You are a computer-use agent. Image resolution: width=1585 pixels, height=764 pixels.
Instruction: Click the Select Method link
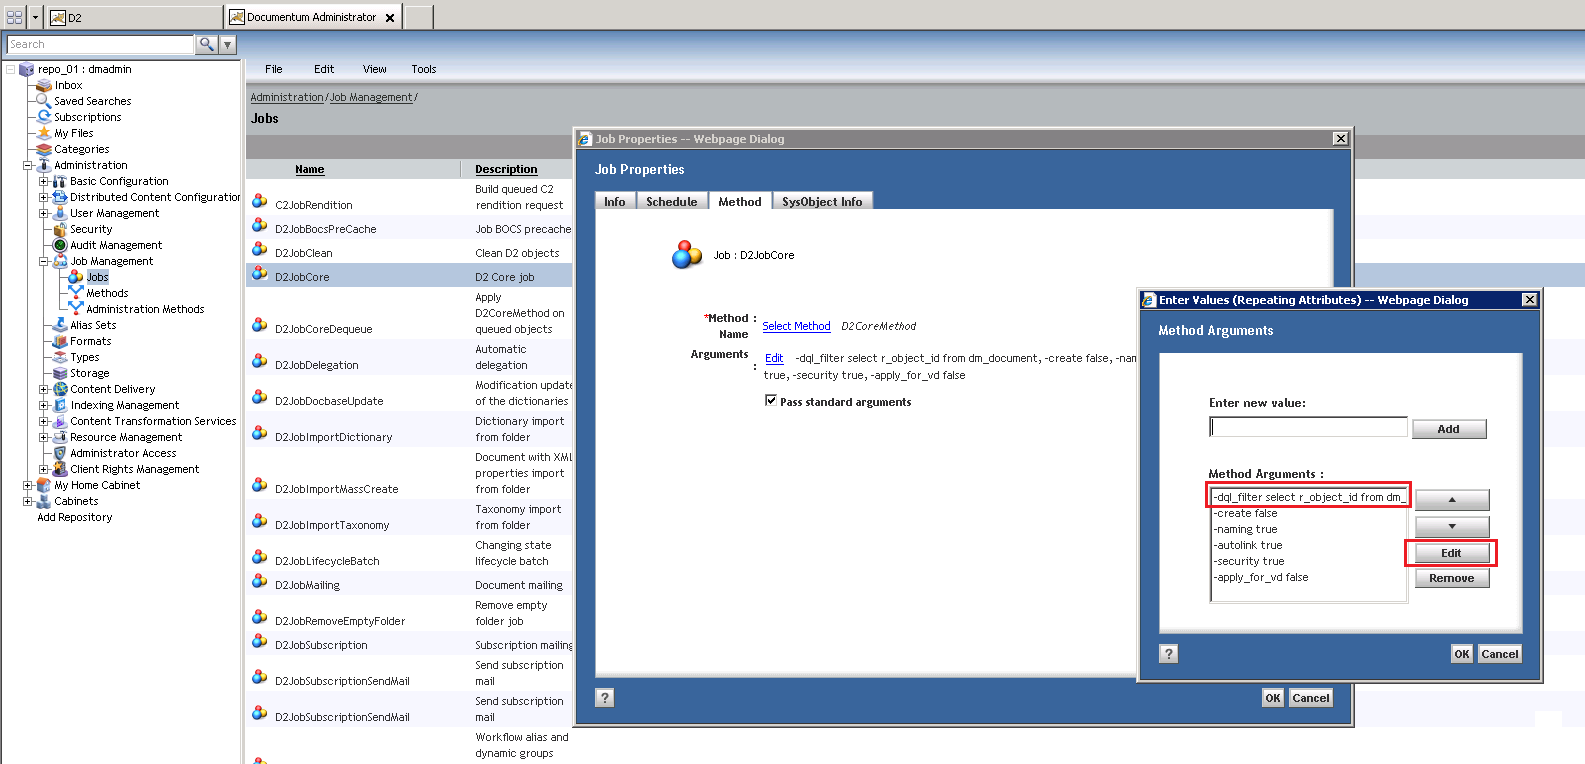click(796, 326)
